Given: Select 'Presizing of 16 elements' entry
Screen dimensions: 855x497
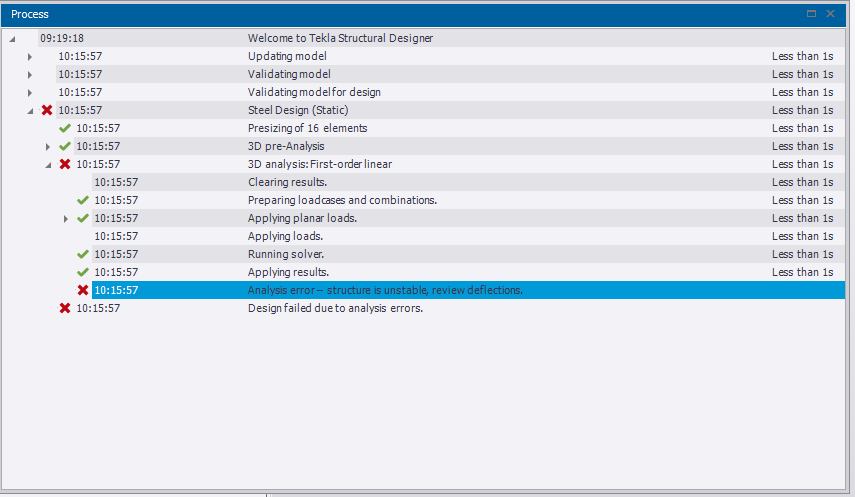Looking at the screenshot, I should pos(308,128).
